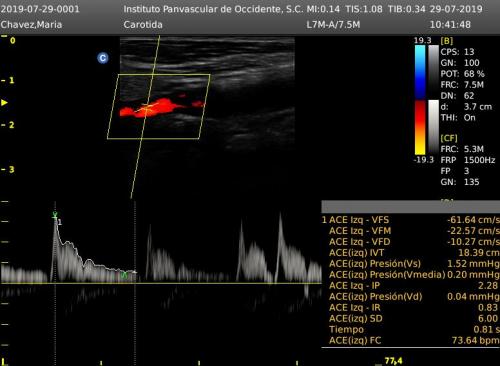The image size is (500, 366).
Task: Click the grayscale B-mode map bar
Action: [x=433, y=72]
